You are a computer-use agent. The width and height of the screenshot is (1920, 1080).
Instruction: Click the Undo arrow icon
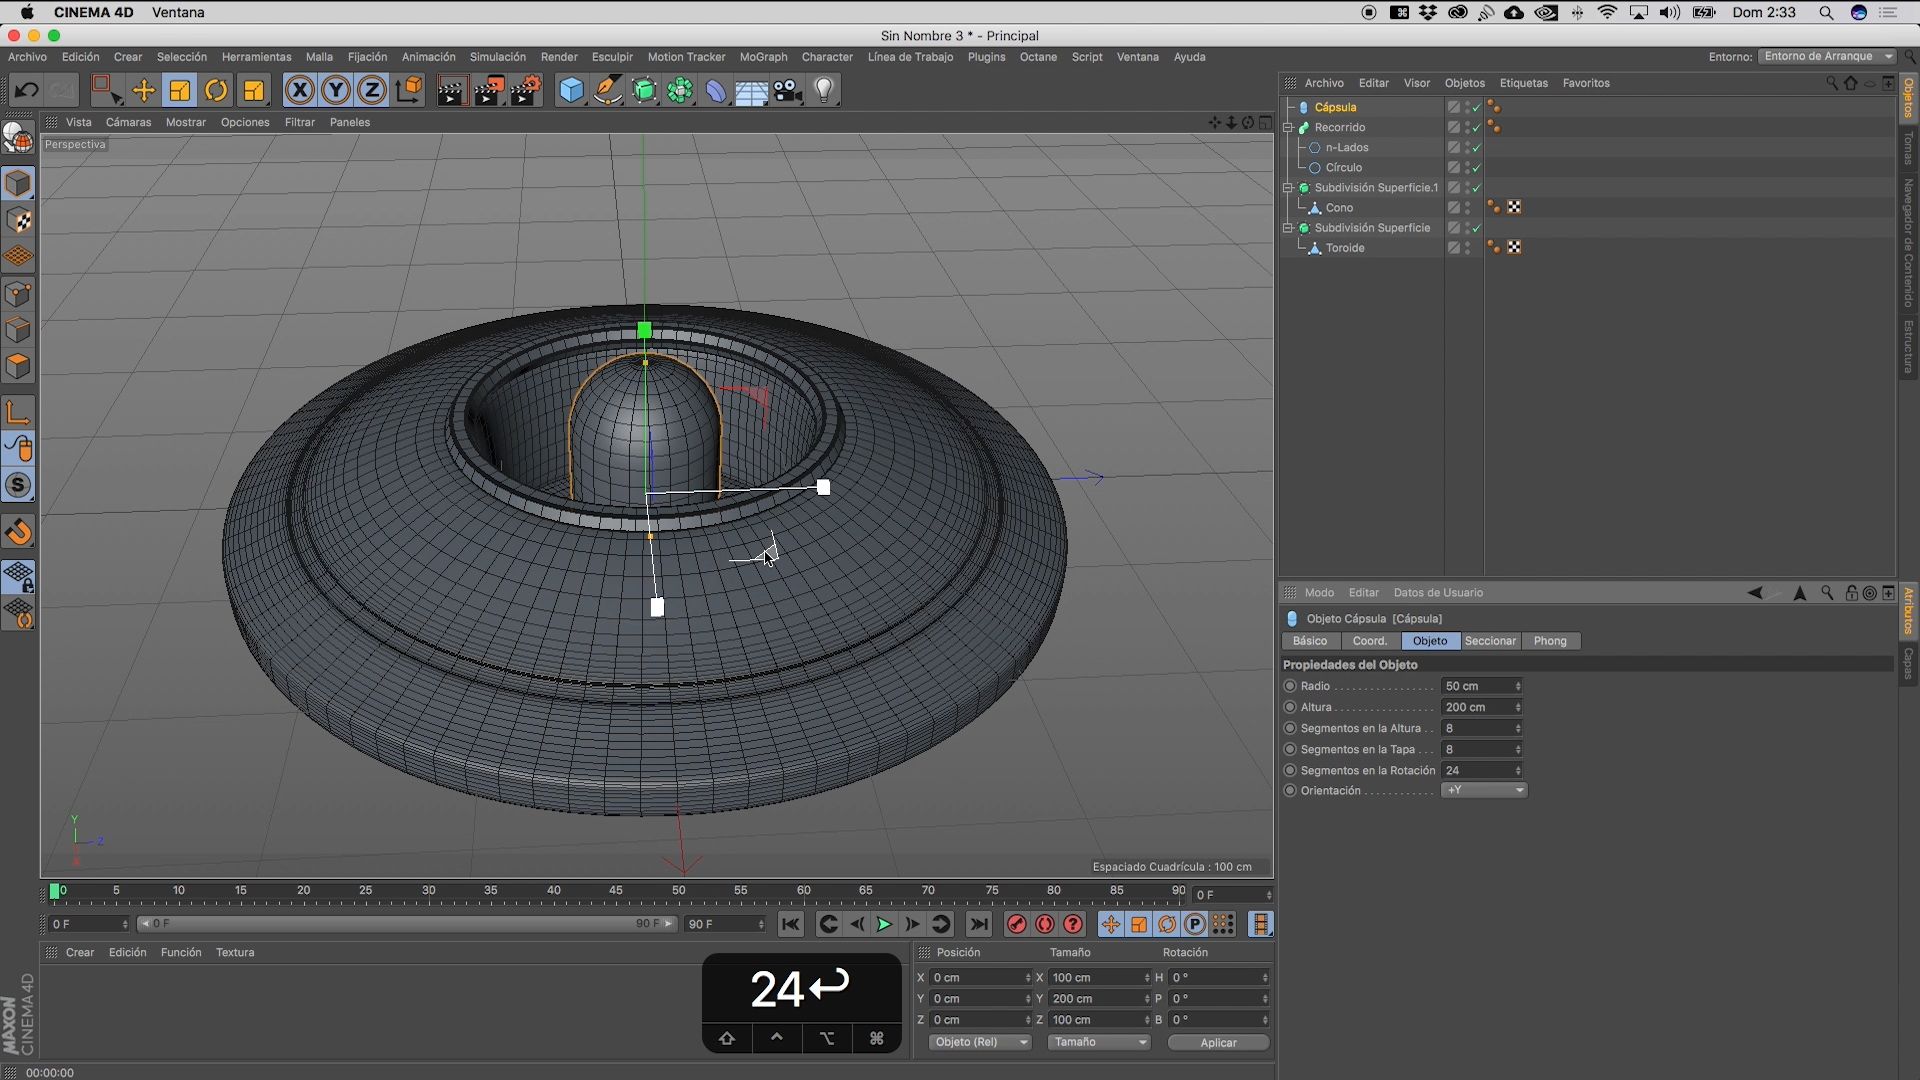tap(27, 90)
